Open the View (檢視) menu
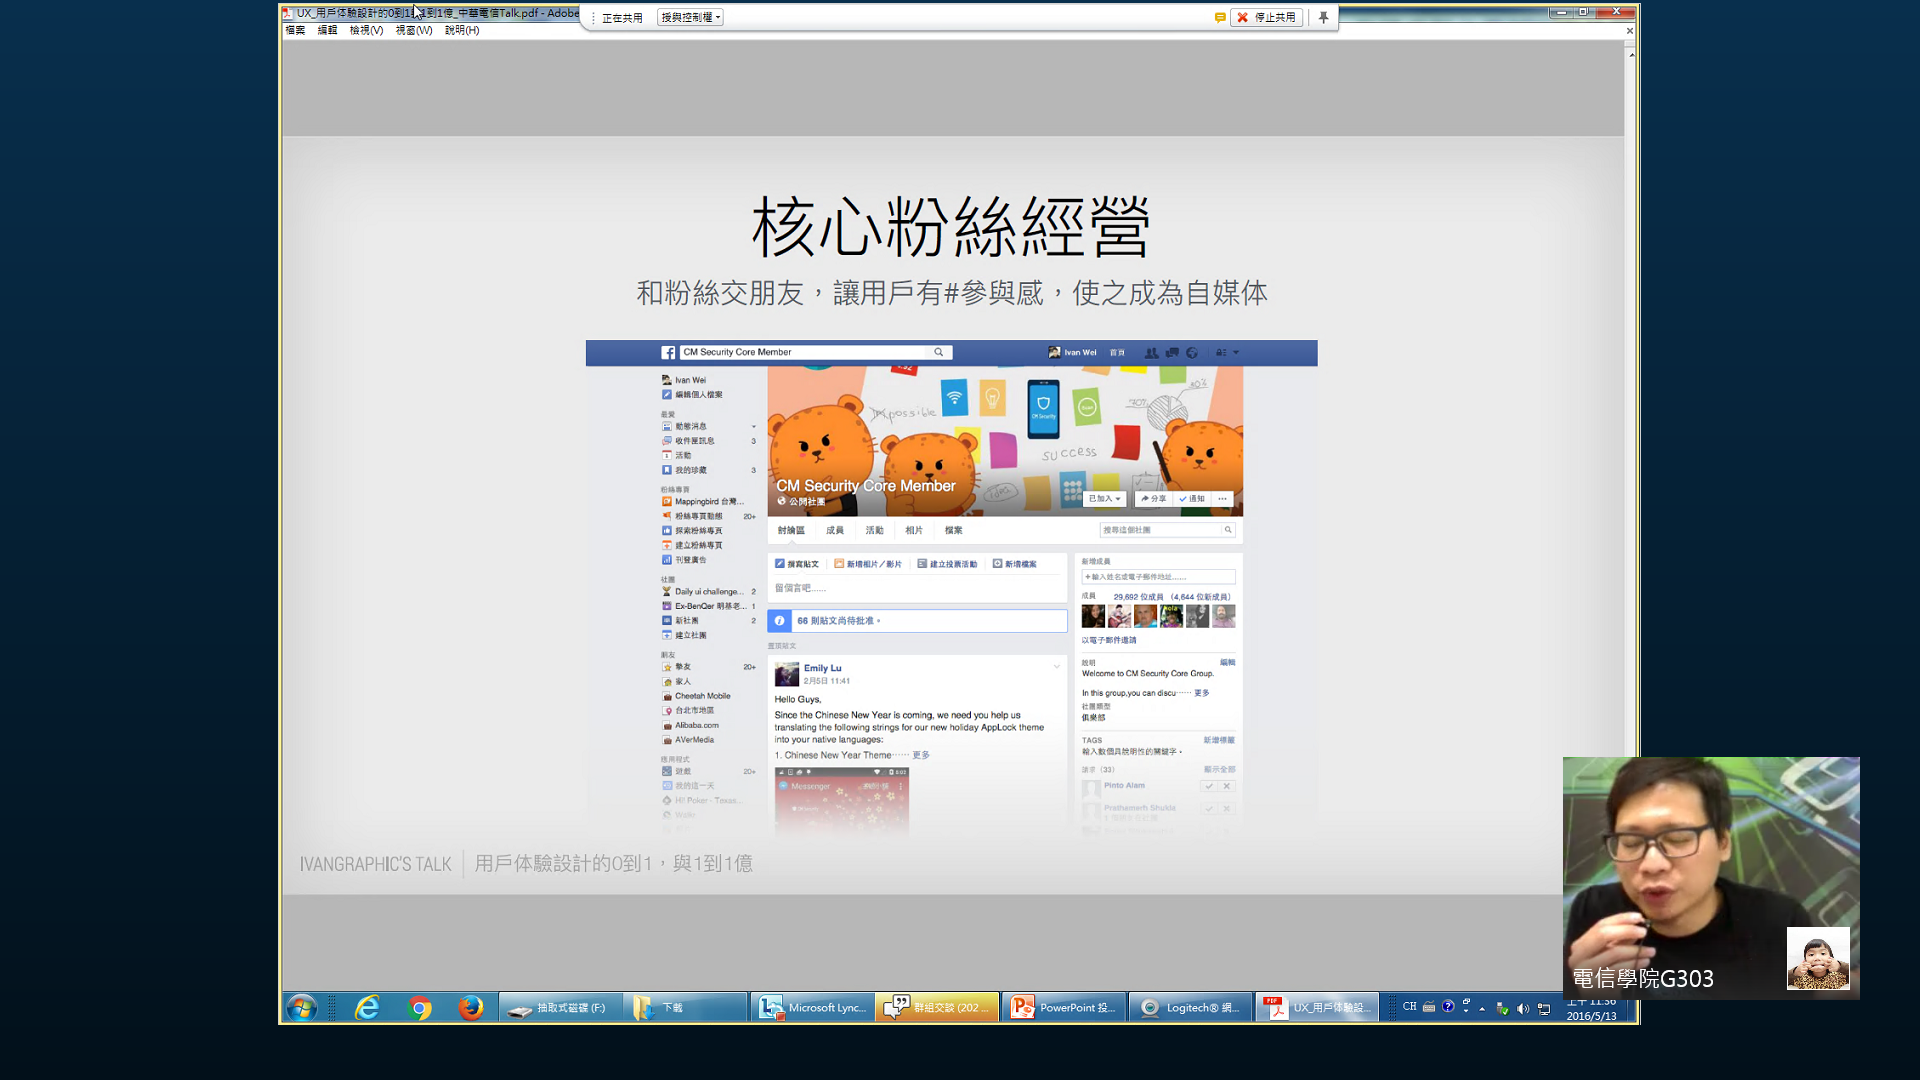Screen dimensions: 1920x1080 (x=366, y=30)
